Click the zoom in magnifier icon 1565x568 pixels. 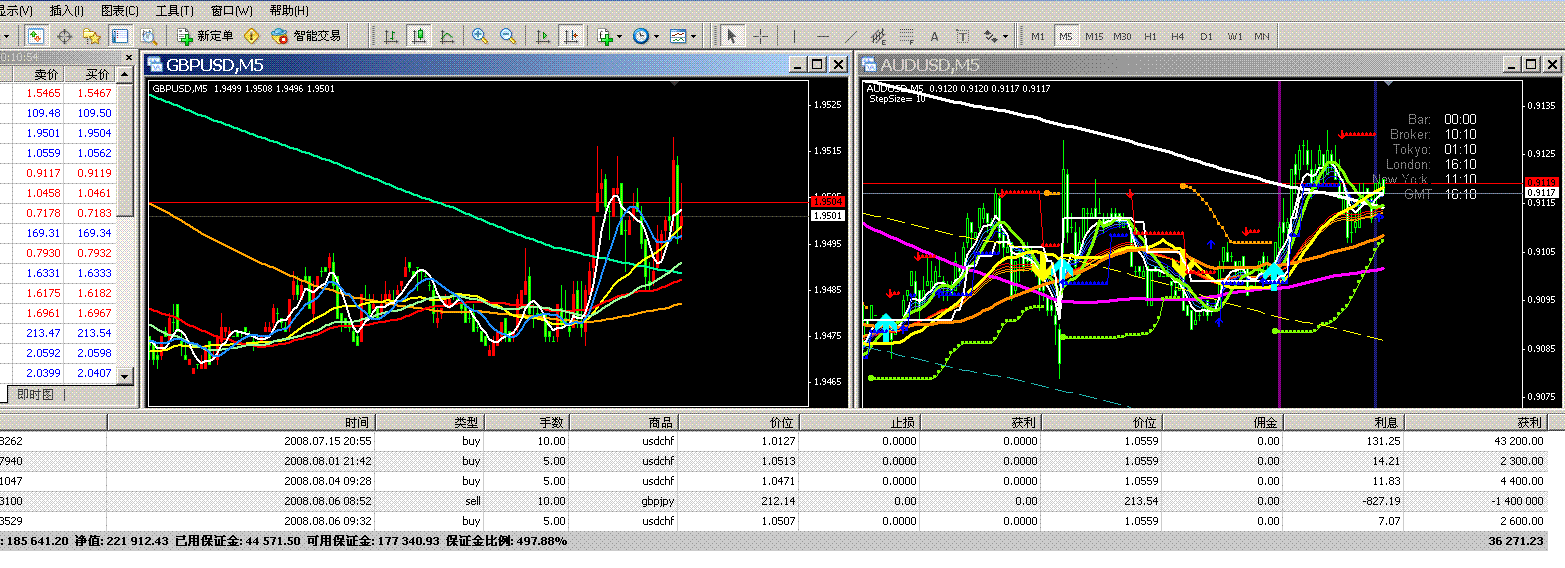pos(480,36)
